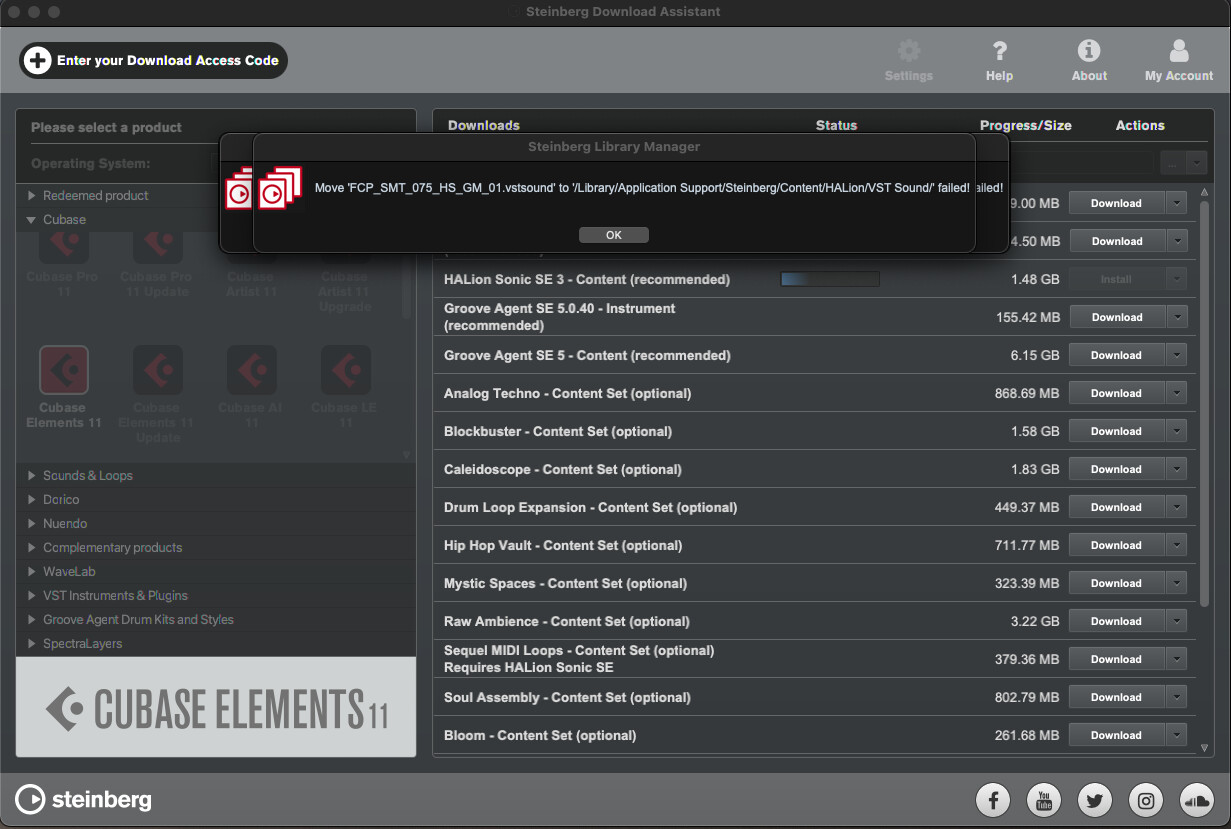Open Settings gear icon
1231x829 pixels.
point(908,51)
